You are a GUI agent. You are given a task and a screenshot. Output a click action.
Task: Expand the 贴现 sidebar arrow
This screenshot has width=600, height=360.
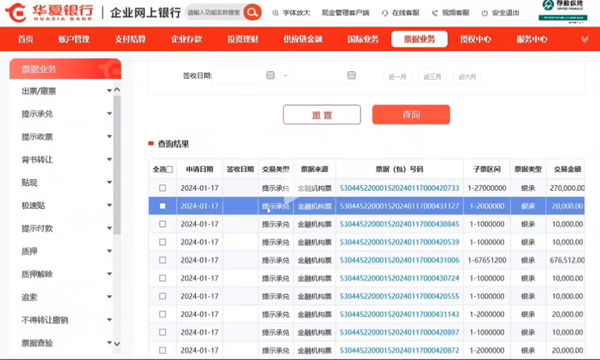point(109,182)
